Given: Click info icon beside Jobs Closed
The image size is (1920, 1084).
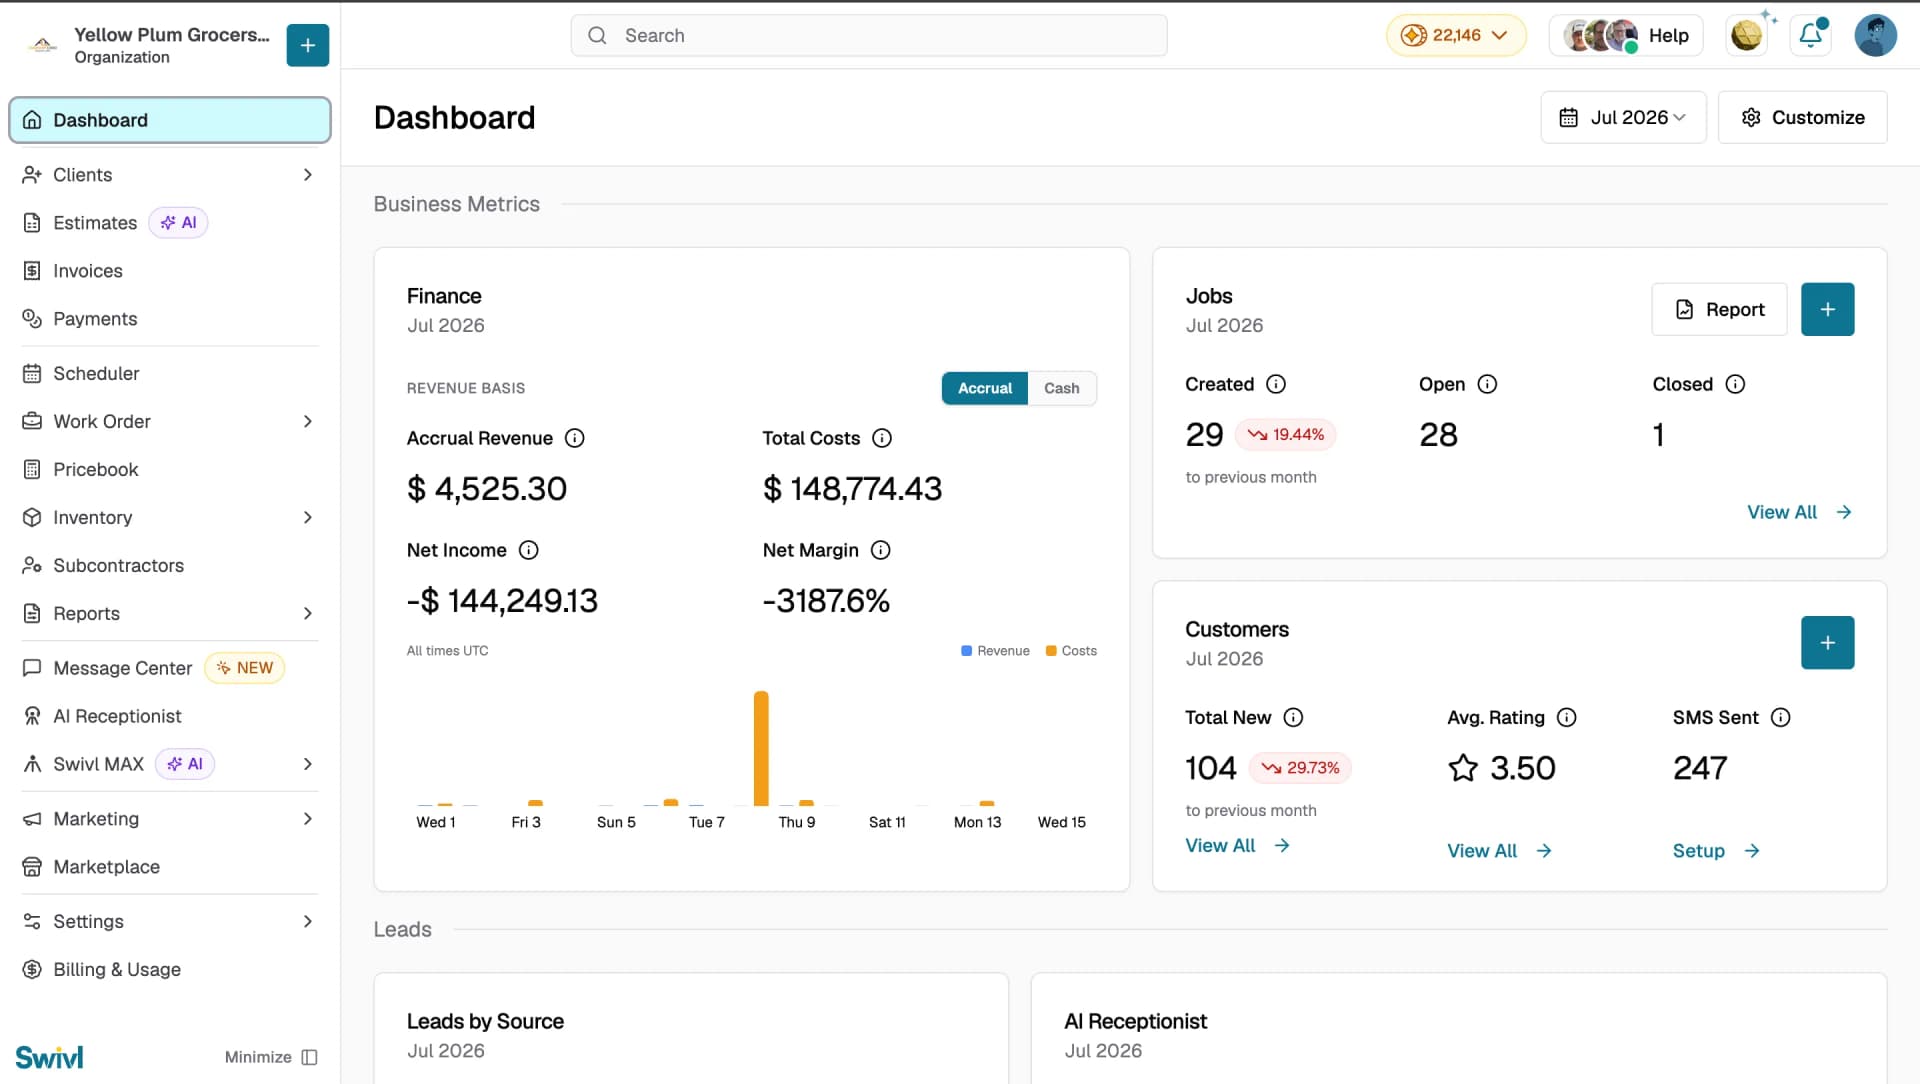Looking at the screenshot, I should pyautogui.click(x=1735, y=384).
